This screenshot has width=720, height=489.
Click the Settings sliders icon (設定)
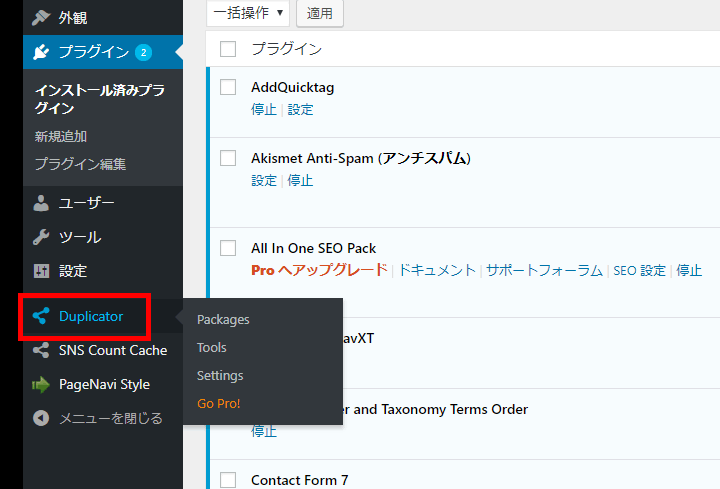click(x=41, y=271)
